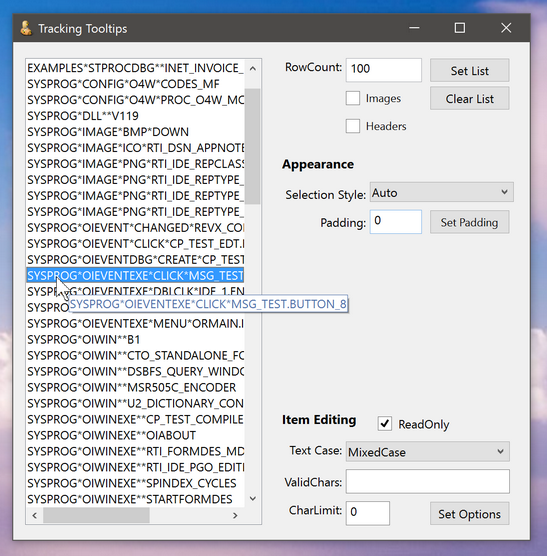Minimize the Tracking Tooltips window
This screenshot has width=547, height=556.
coord(414,28)
